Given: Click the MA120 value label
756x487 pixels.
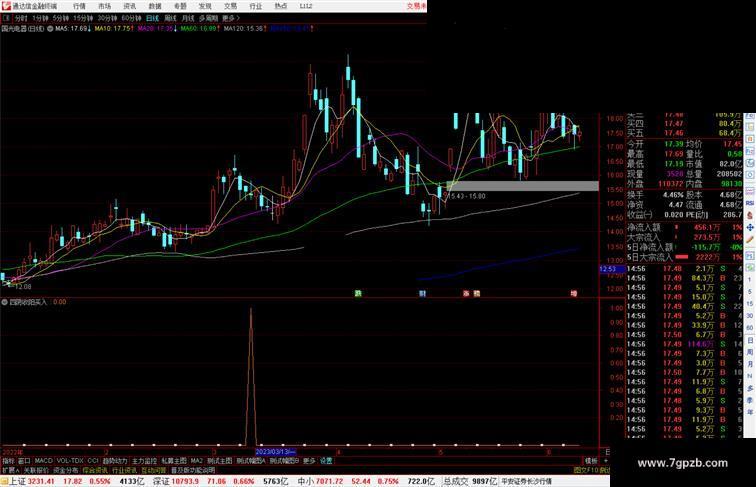Looking at the screenshot, I should [x=243, y=29].
